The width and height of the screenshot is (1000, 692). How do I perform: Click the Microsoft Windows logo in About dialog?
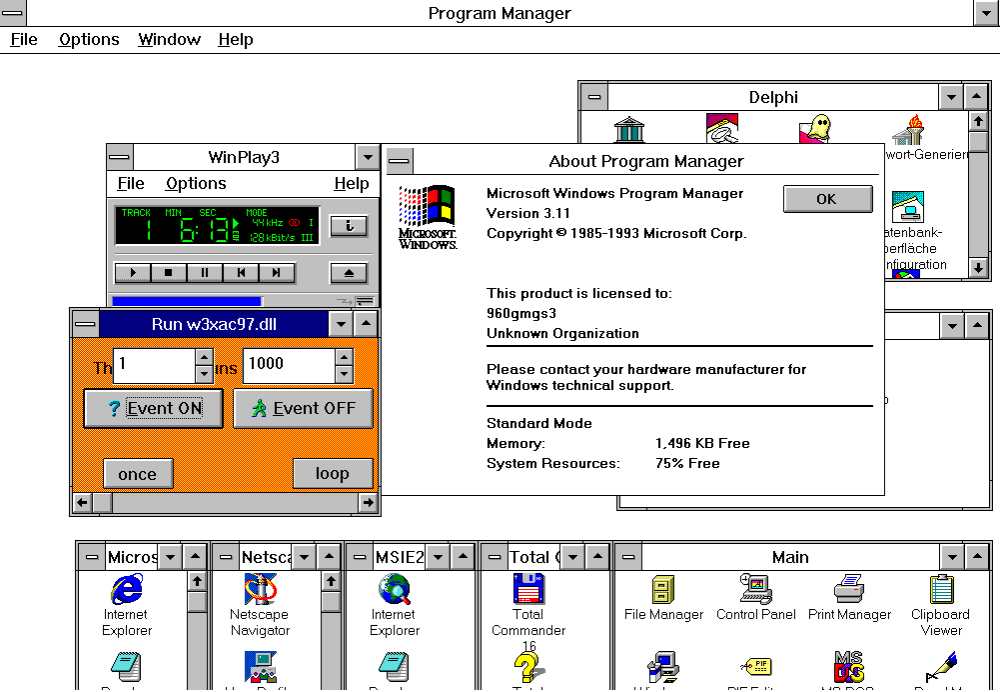(x=427, y=217)
